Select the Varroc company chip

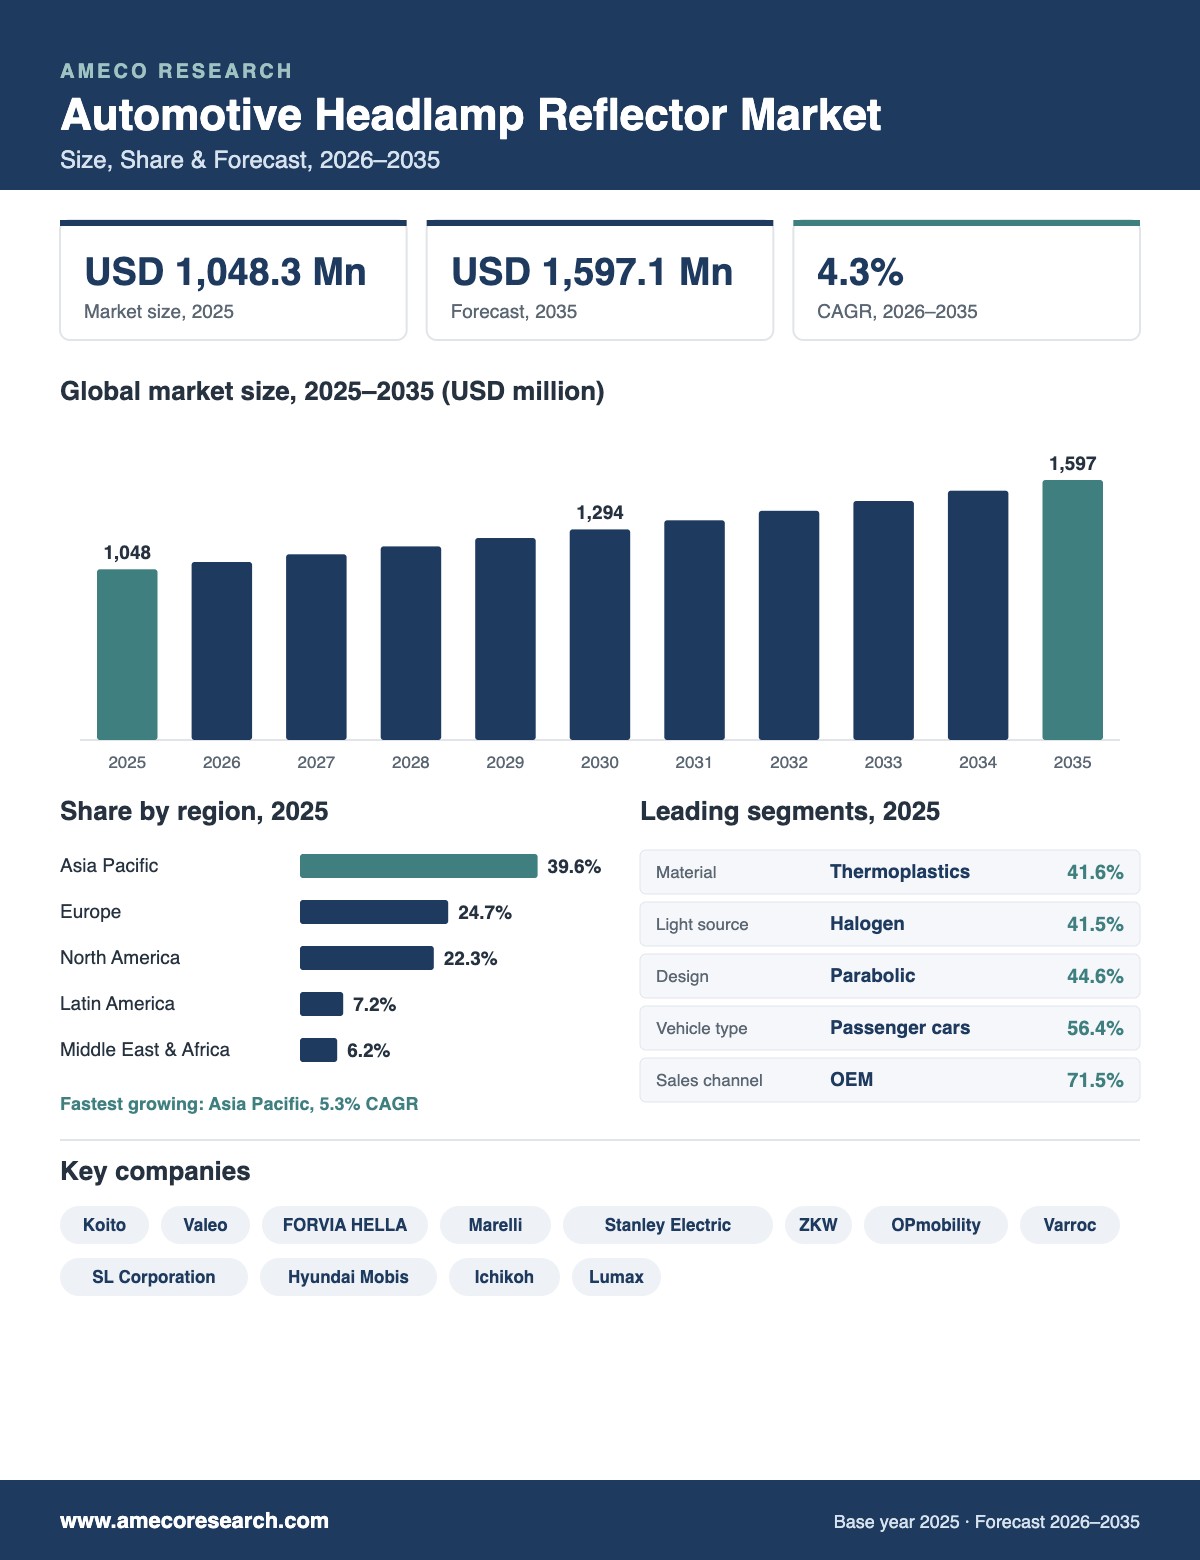1070,1225
